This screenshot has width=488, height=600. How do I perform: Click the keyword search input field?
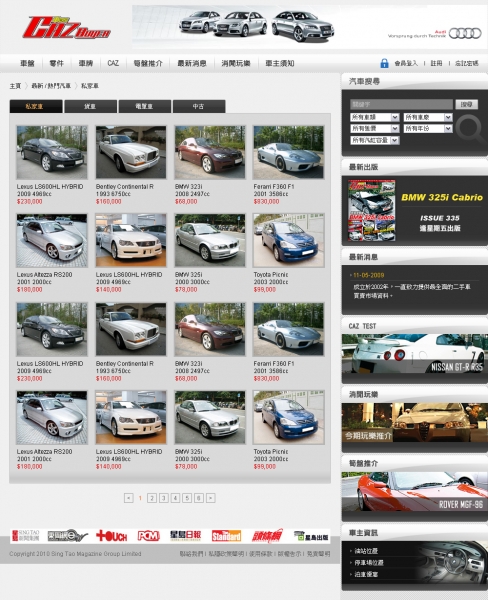(x=401, y=104)
